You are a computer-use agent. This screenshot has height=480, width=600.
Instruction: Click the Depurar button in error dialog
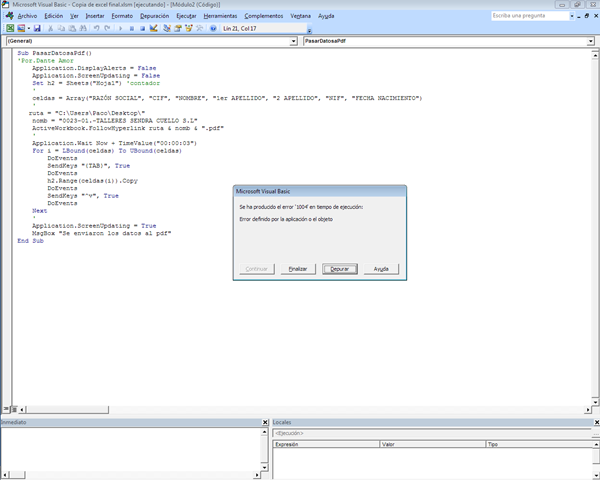pyautogui.click(x=339, y=269)
